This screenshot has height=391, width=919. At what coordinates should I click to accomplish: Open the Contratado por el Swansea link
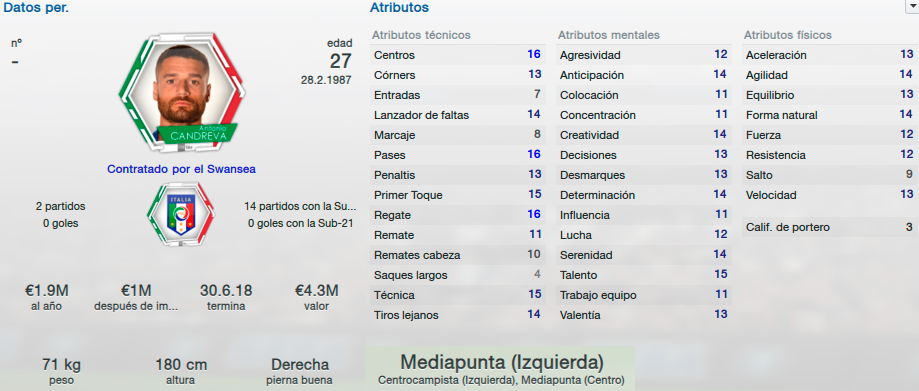click(181, 169)
